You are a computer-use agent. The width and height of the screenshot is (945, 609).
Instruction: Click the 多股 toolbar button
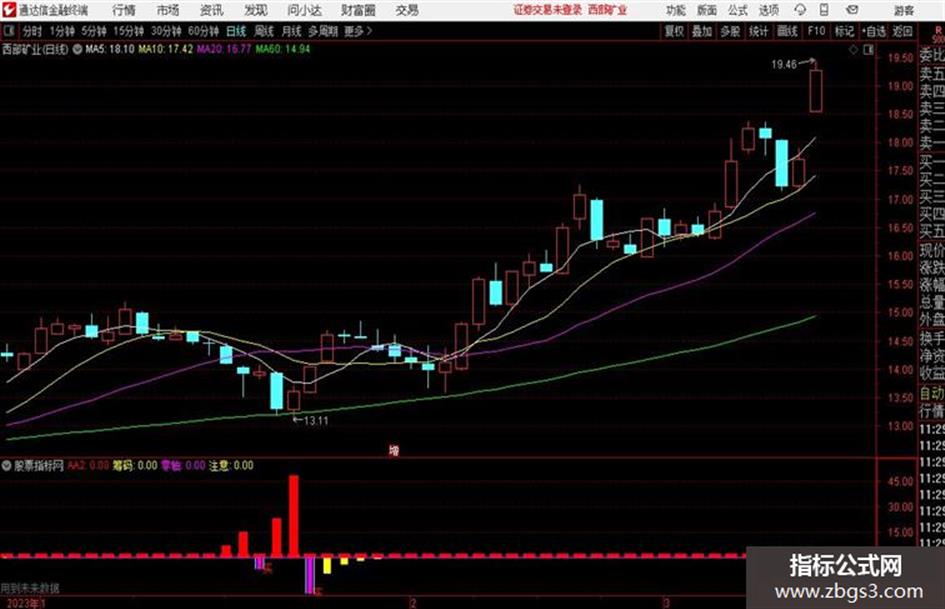pyautogui.click(x=730, y=31)
